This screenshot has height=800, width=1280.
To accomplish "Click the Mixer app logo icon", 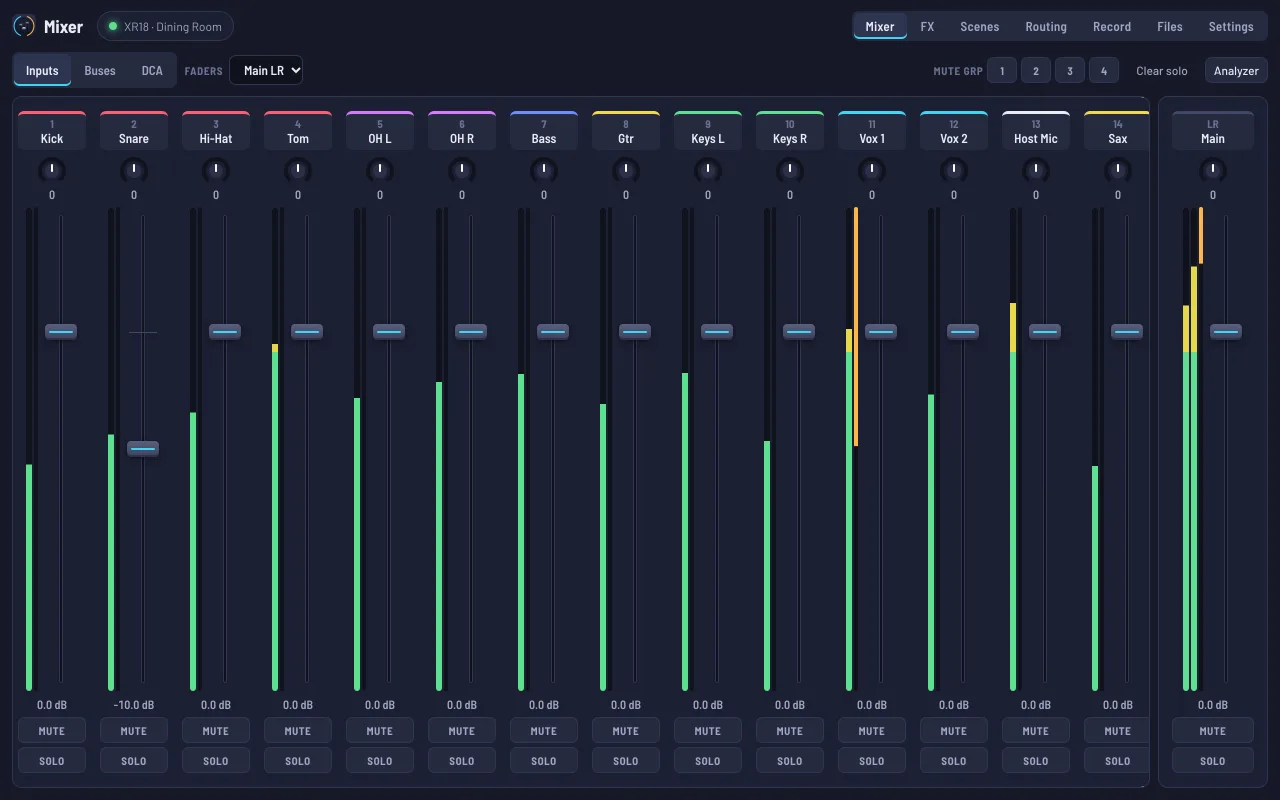I will pos(24,26).
